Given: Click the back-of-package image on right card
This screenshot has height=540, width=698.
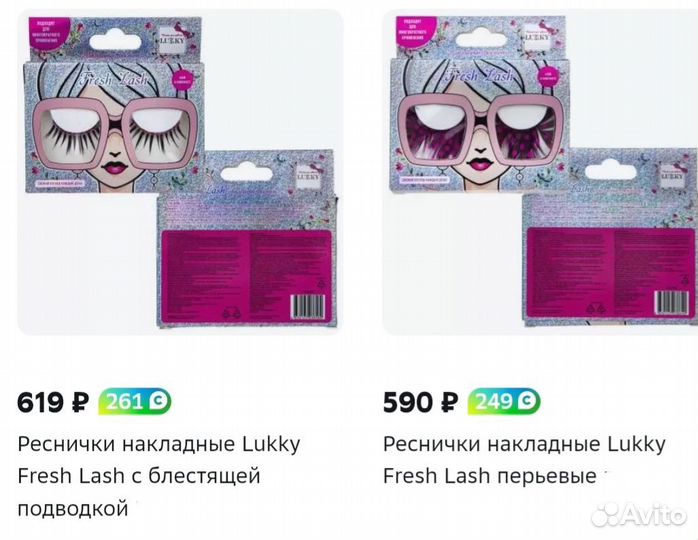Looking at the screenshot, I should (x=610, y=237).
